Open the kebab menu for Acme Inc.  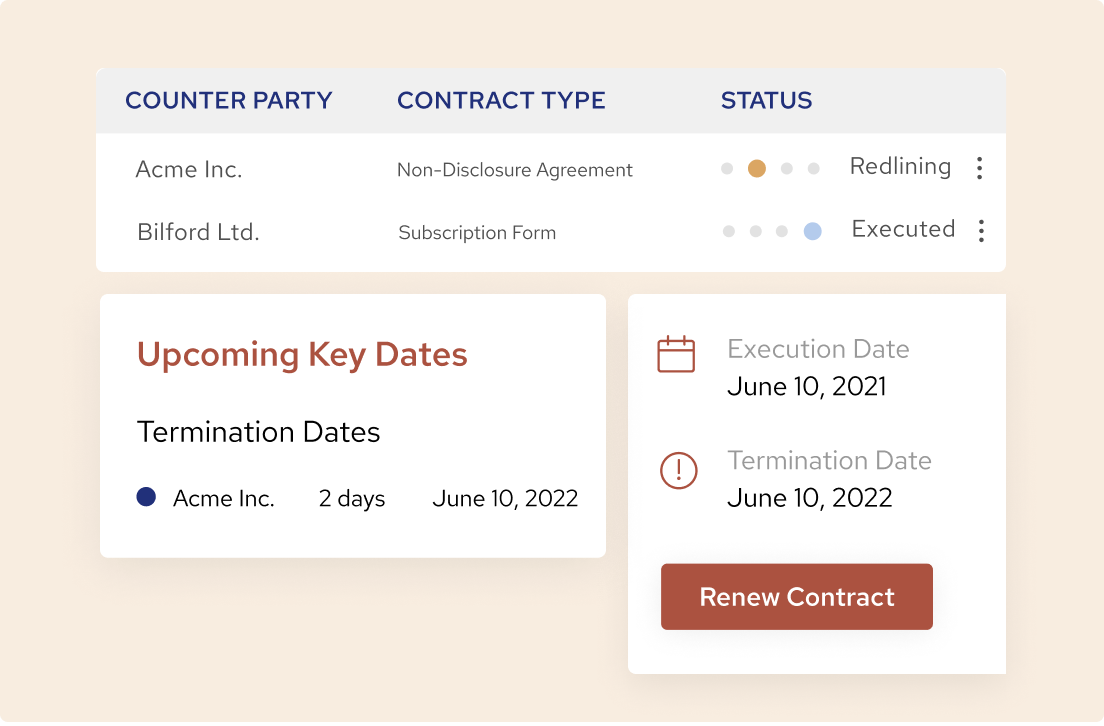coord(980,168)
